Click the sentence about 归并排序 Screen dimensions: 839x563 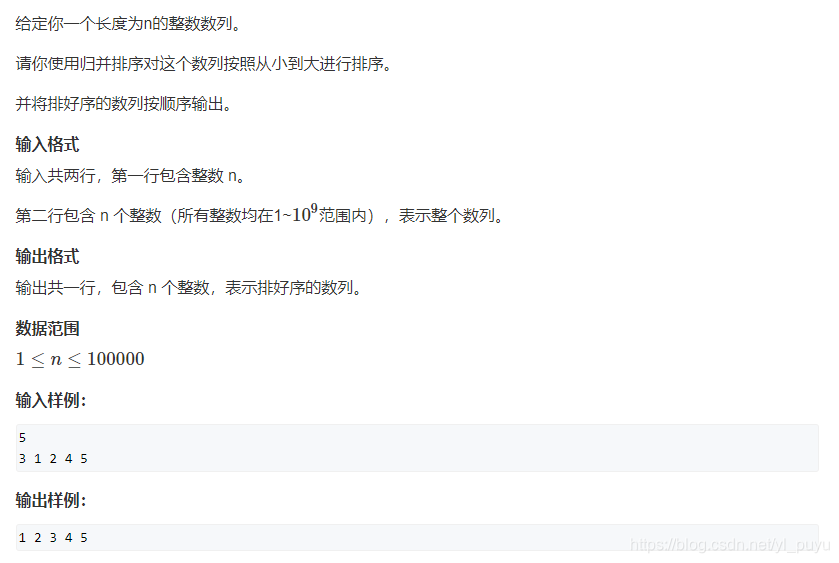tap(203, 64)
